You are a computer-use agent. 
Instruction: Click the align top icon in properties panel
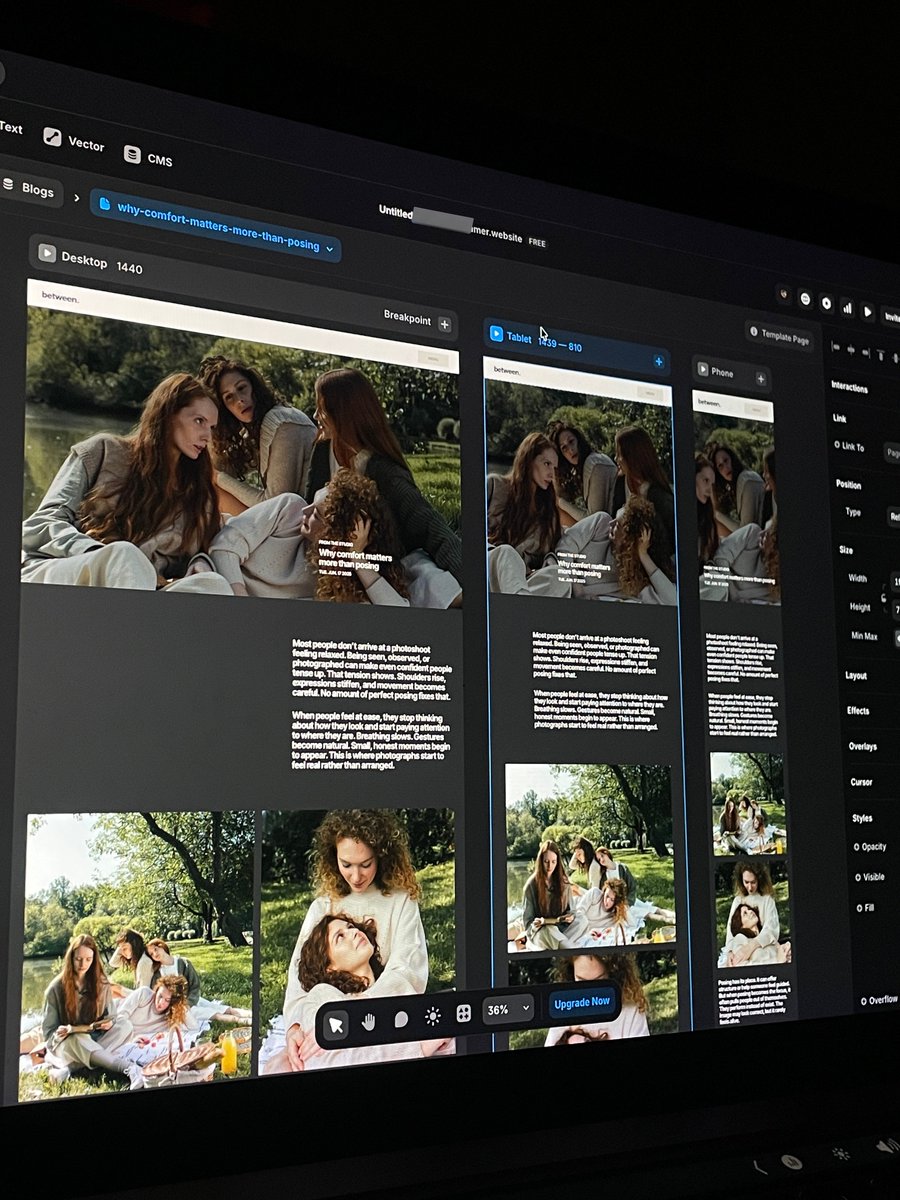click(x=881, y=355)
